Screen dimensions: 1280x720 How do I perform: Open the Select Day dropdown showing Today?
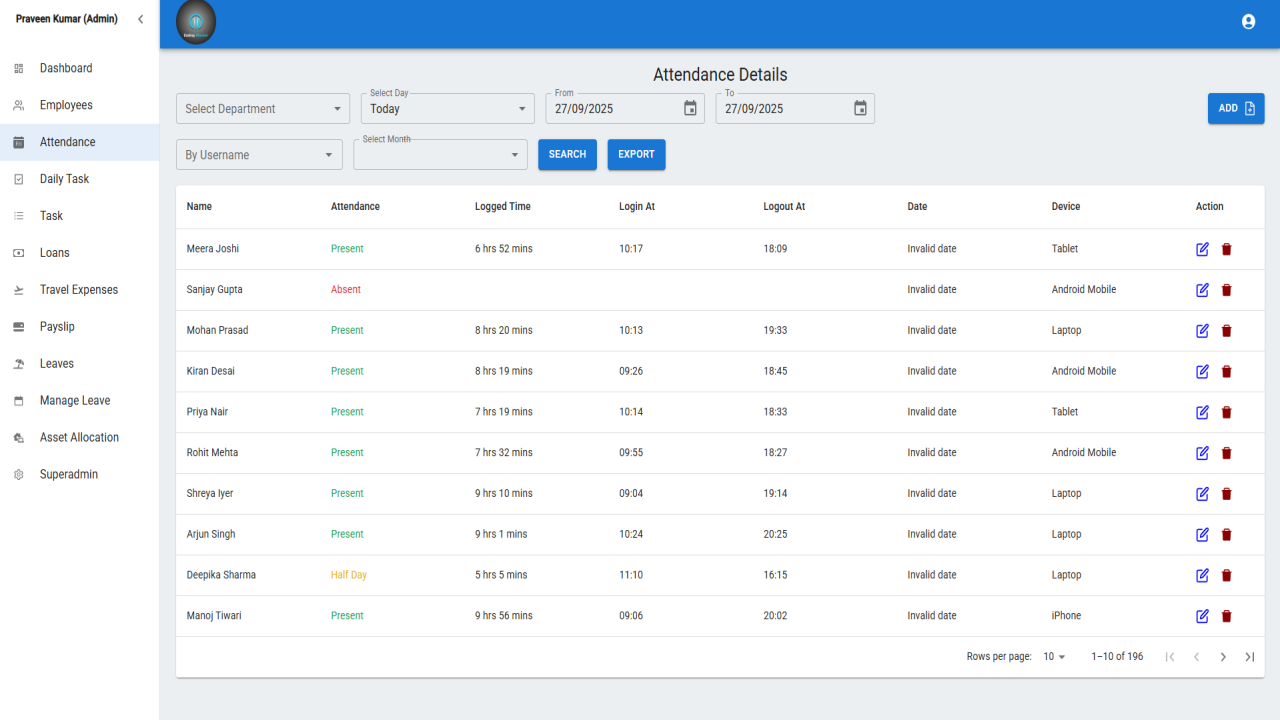click(448, 109)
